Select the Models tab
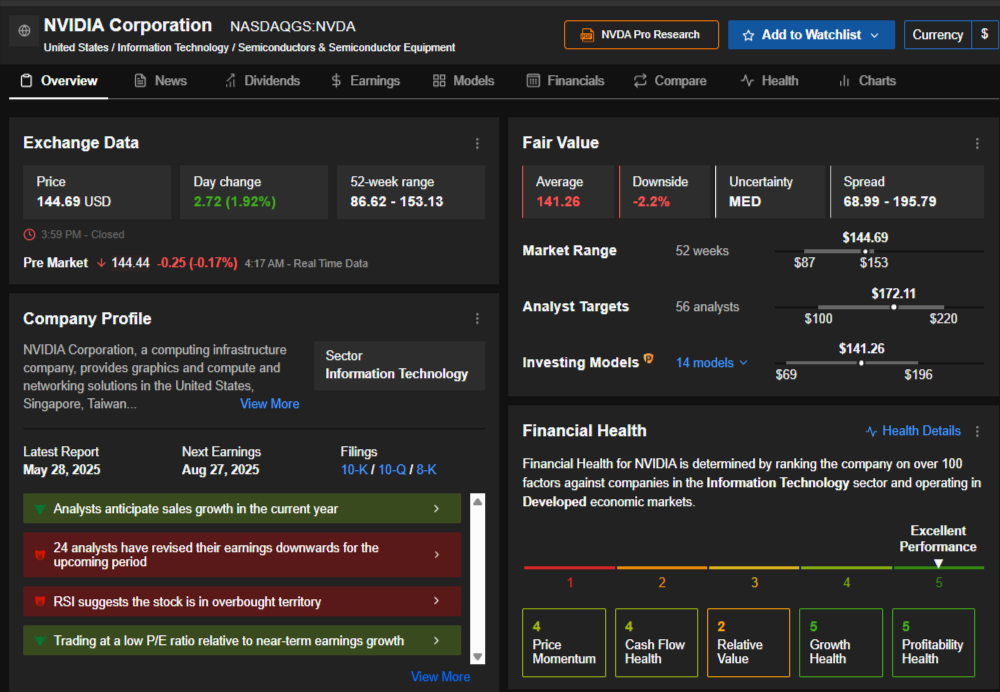The image size is (1000, 692). pos(464,81)
